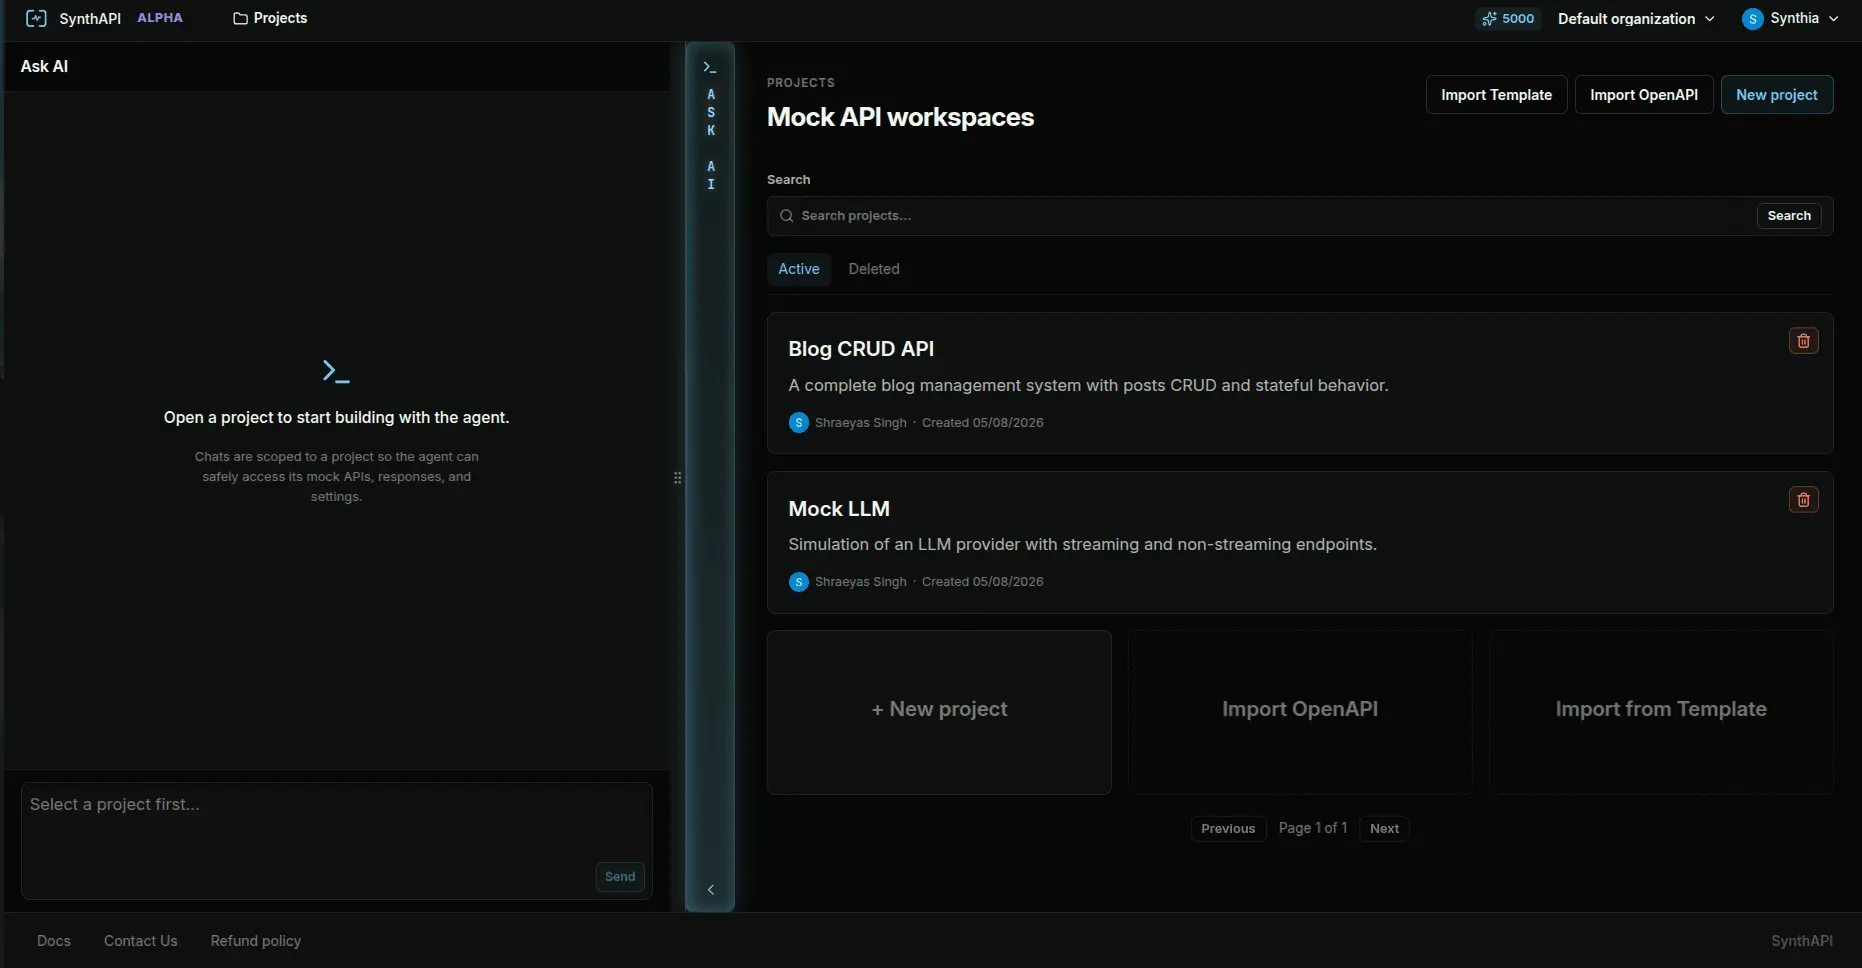Open the Projects nav link
Viewport: 1862px width, 968px height.
pos(270,18)
